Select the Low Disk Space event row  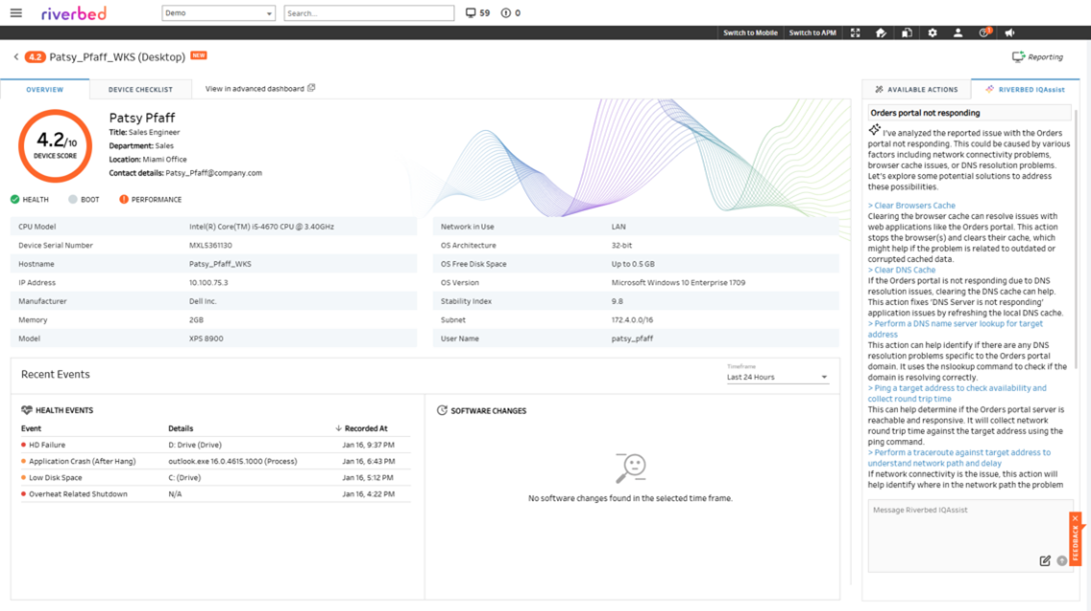point(216,477)
